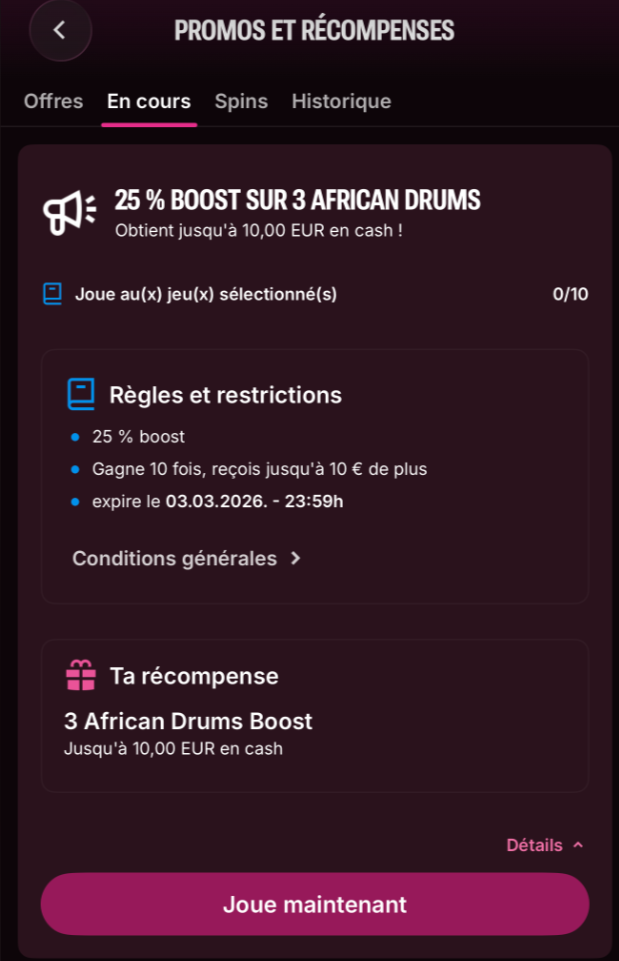Click the 3 African Drums Boost reward
This screenshot has width=619, height=961.
pyautogui.click(x=188, y=721)
